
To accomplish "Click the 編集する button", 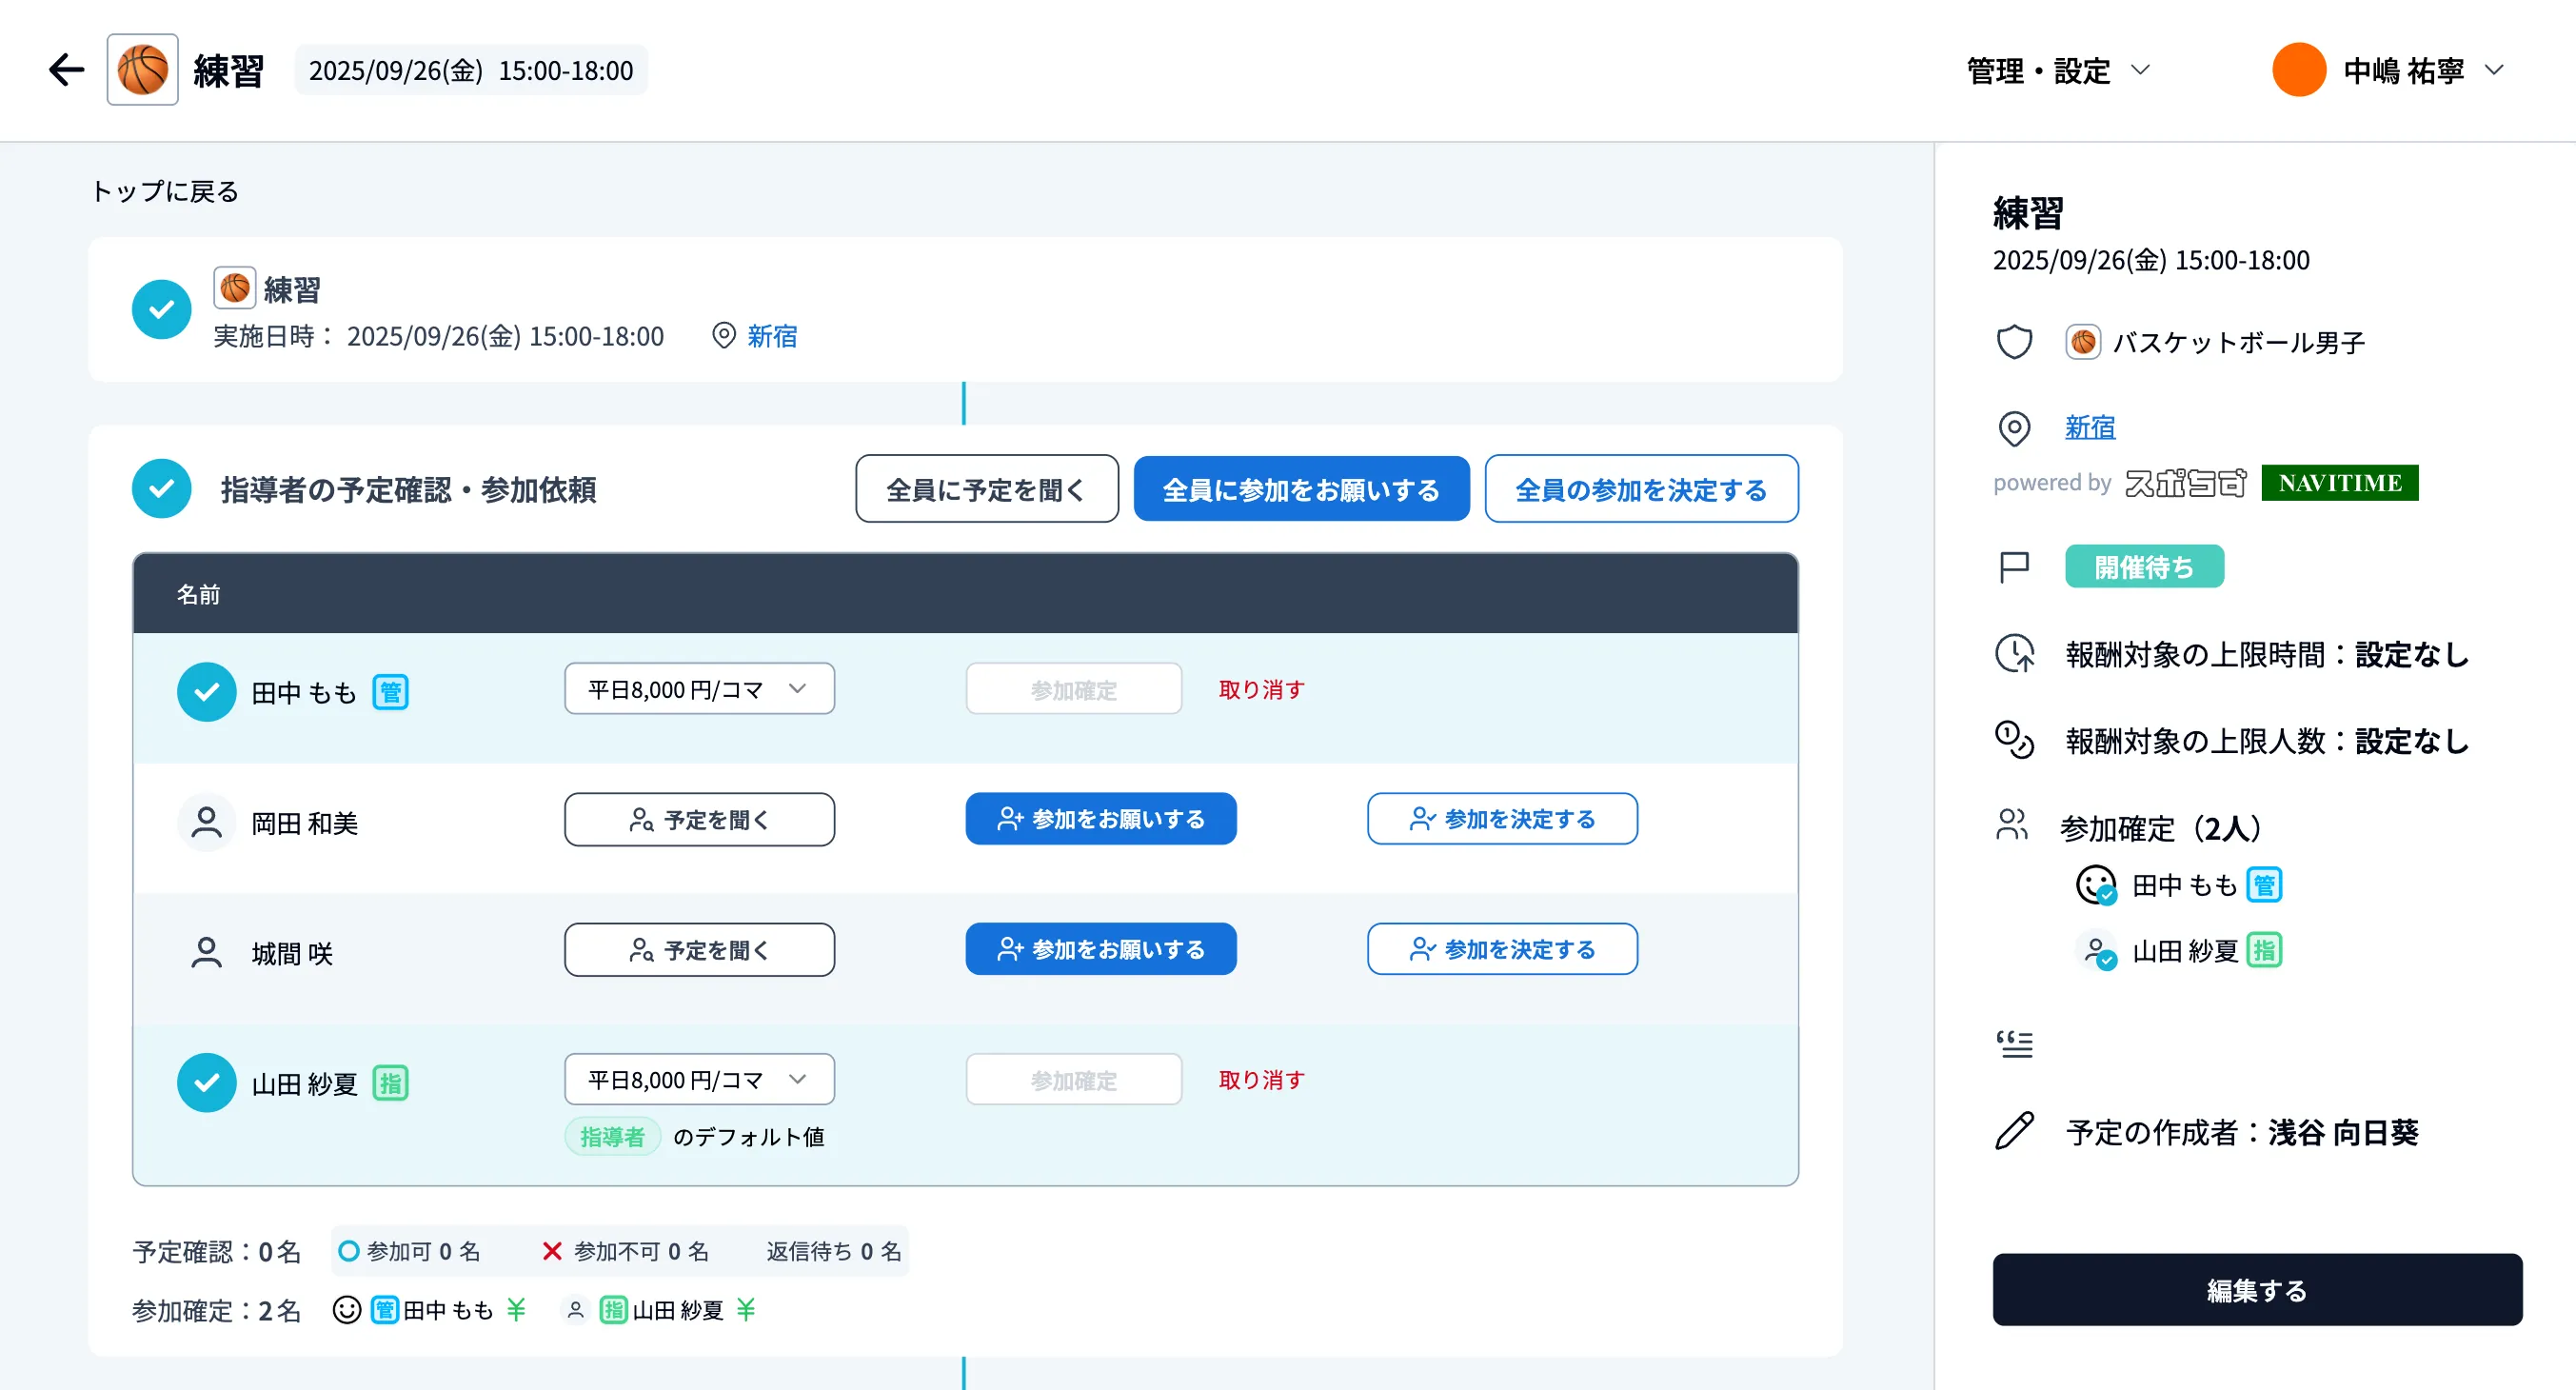I will (2256, 1290).
